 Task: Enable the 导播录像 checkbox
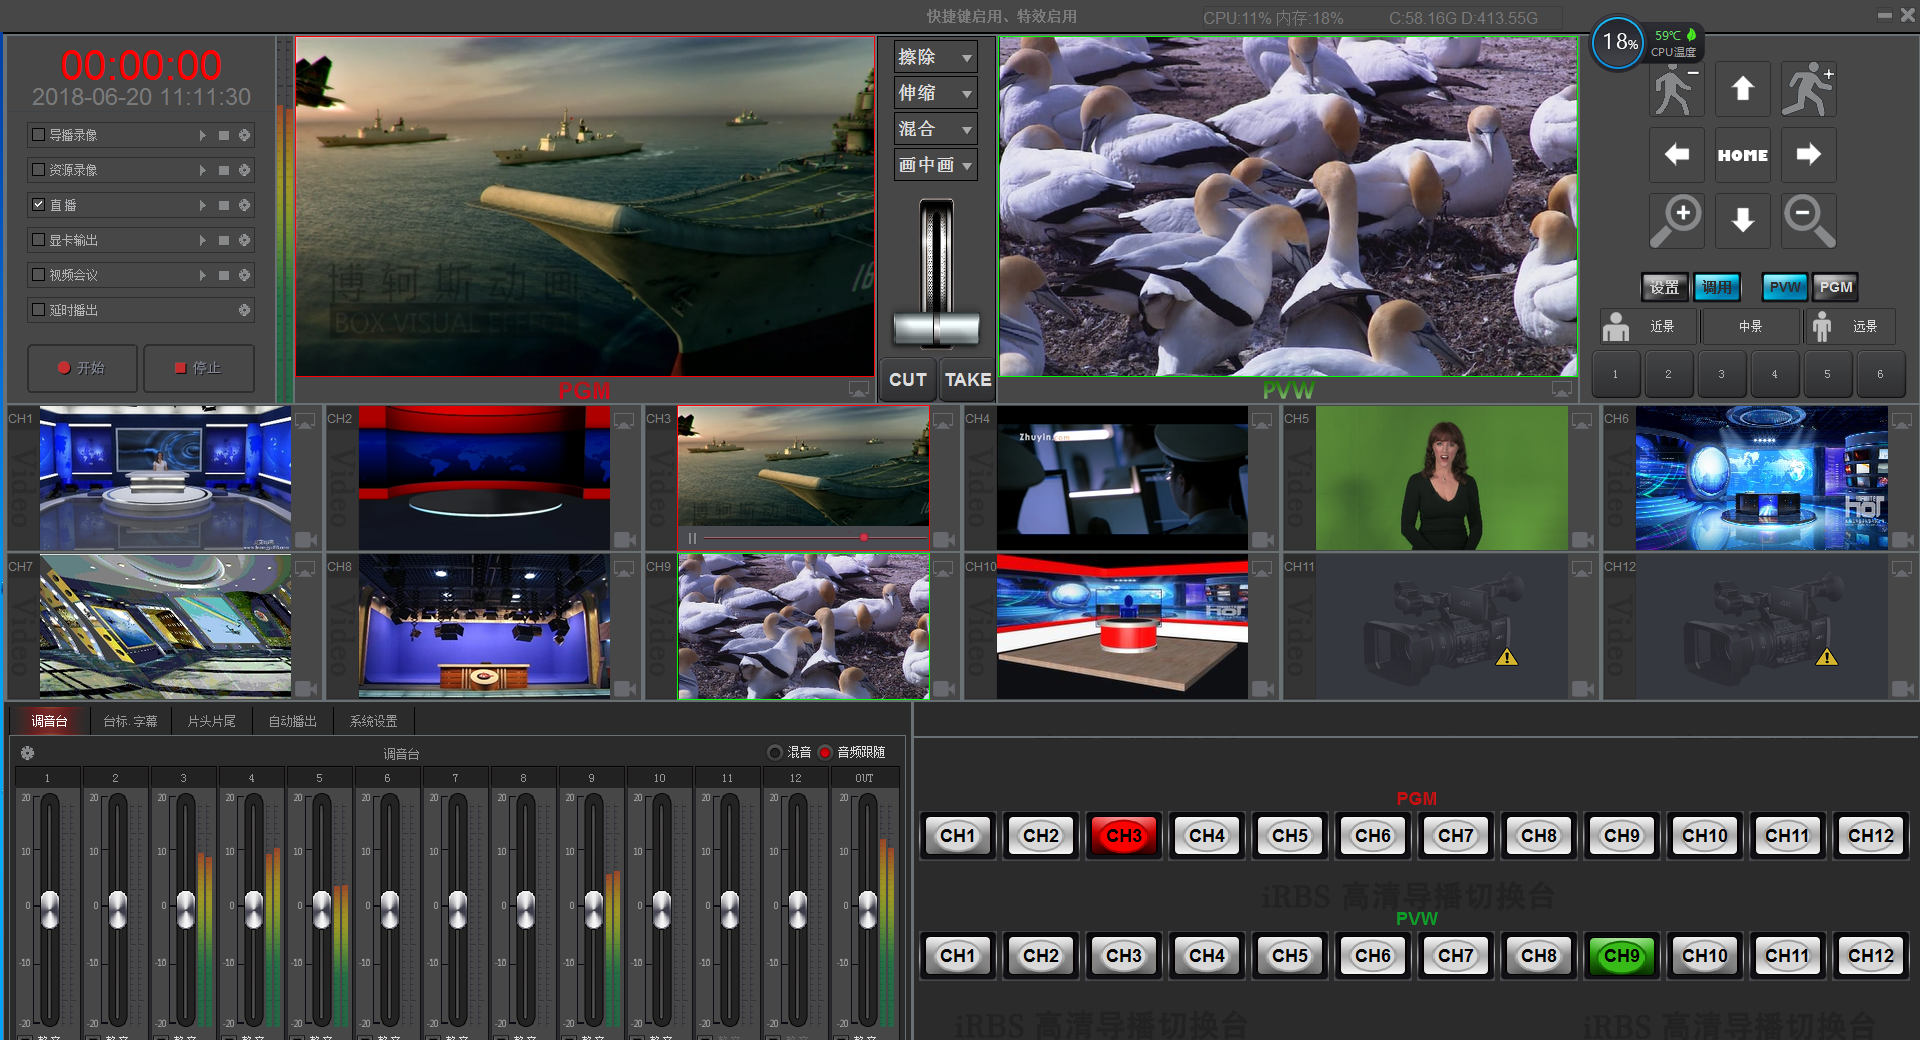pyautogui.click(x=38, y=135)
